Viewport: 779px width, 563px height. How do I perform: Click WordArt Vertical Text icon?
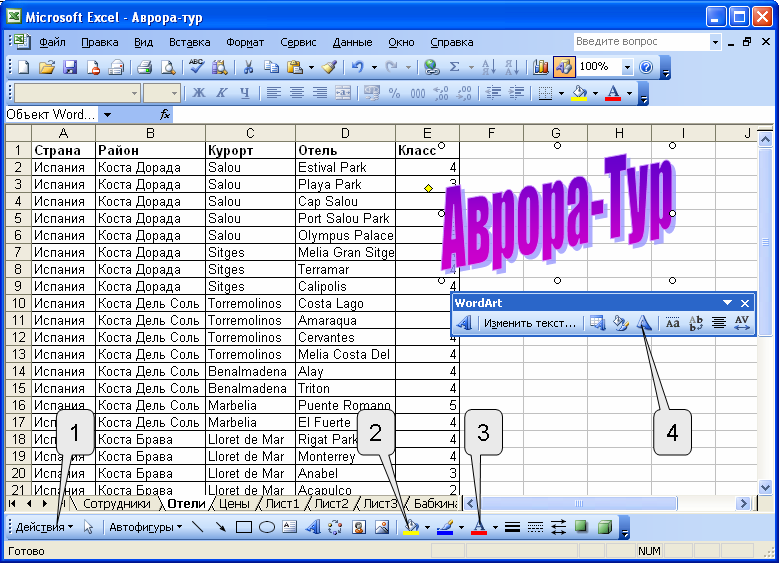696,323
